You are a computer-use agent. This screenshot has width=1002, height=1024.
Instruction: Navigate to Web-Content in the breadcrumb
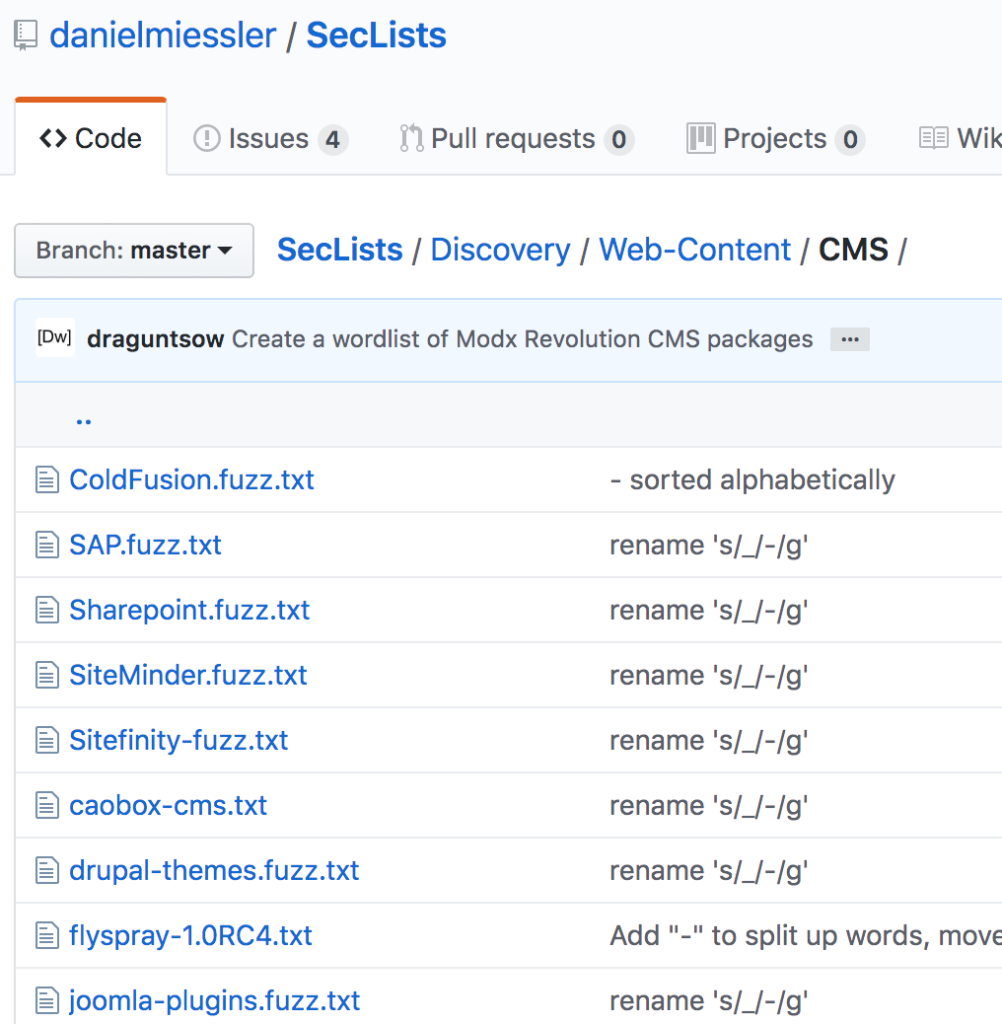point(694,250)
